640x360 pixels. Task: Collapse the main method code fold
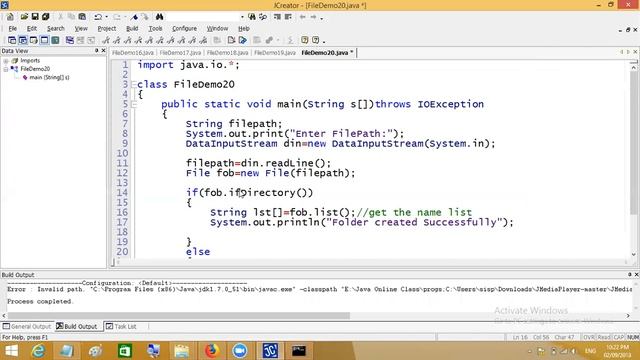pos(134,104)
